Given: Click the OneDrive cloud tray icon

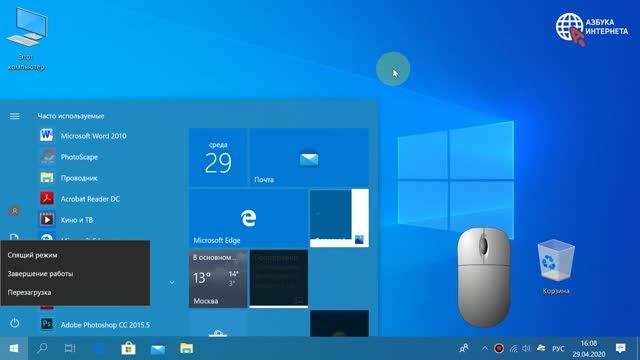Looking at the screenshot, I should (541, 349).
